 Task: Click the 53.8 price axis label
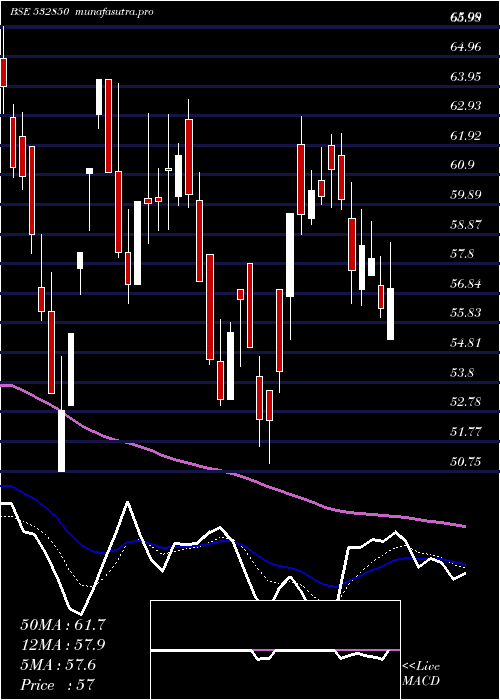tap(462, 372)
